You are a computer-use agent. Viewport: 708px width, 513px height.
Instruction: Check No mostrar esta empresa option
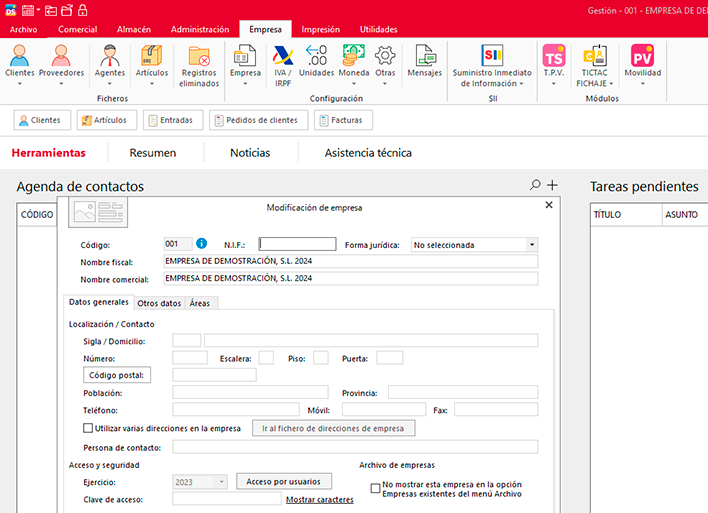tap(375, 488)
